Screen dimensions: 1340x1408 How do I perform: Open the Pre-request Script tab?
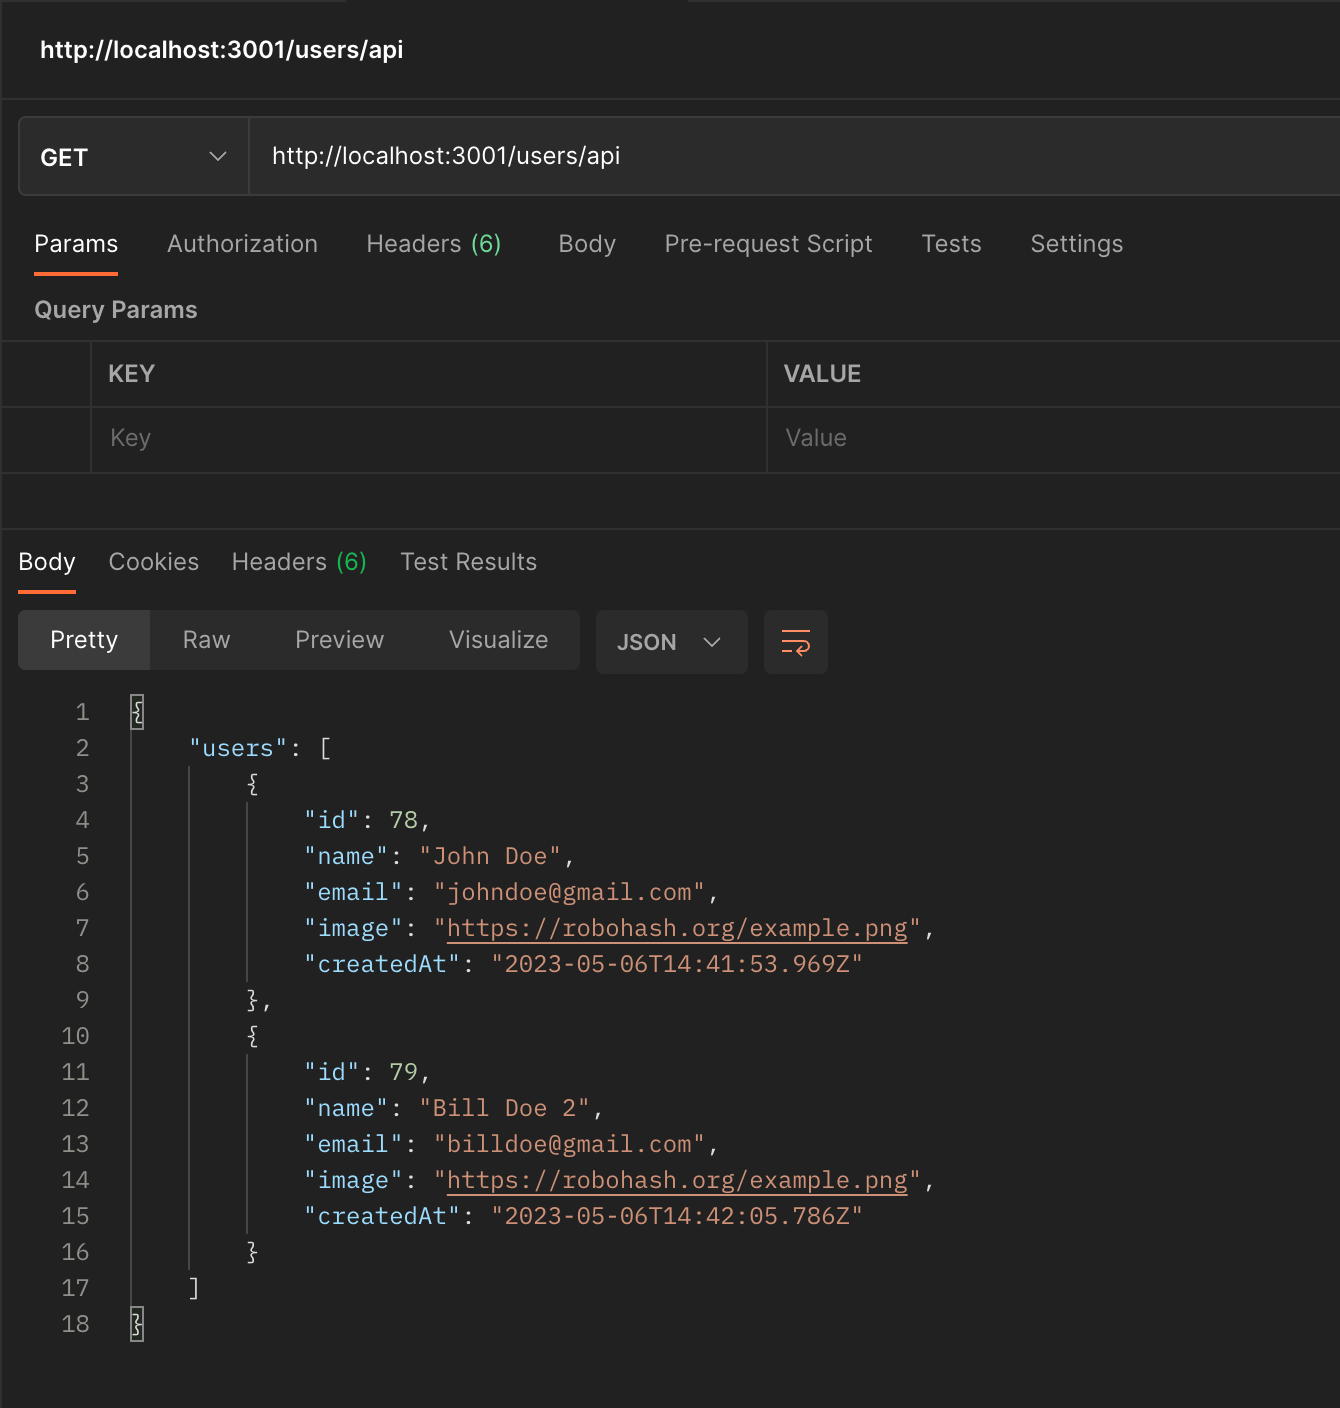pyautogui.click(x=768, y=243)
